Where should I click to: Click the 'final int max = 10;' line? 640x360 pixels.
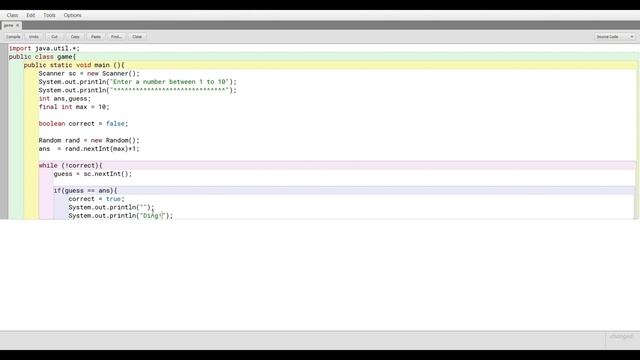tap(74, 107)
